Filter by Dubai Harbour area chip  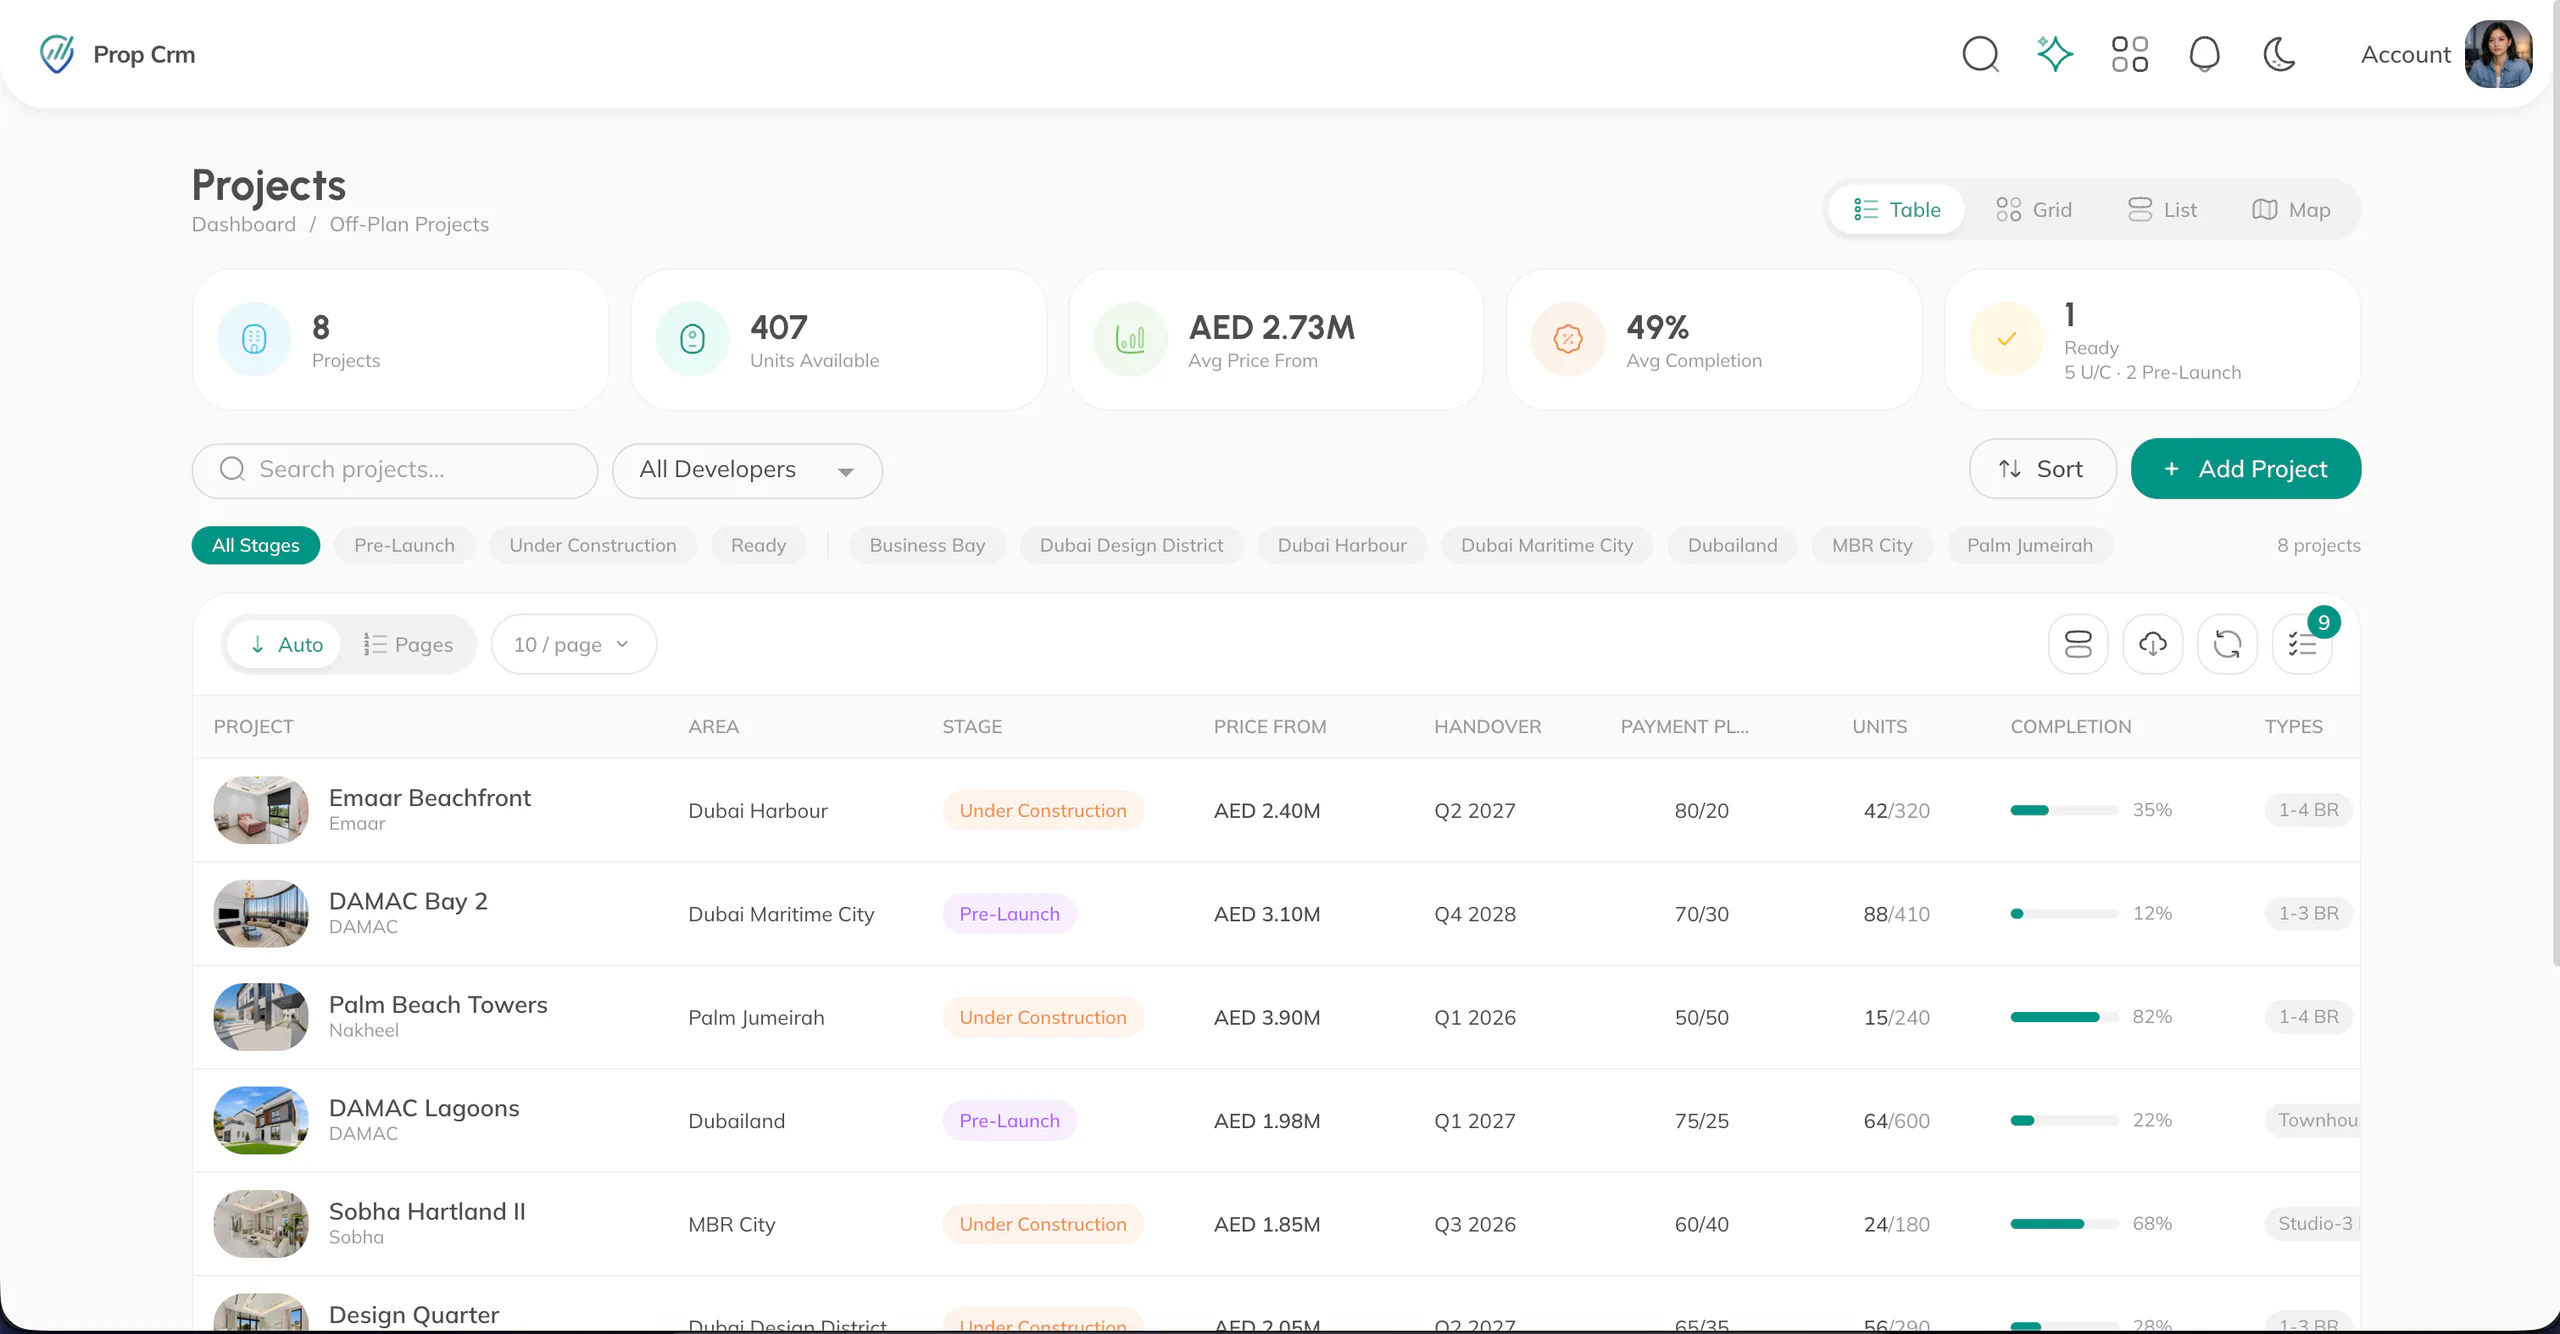coord(1342,545)
